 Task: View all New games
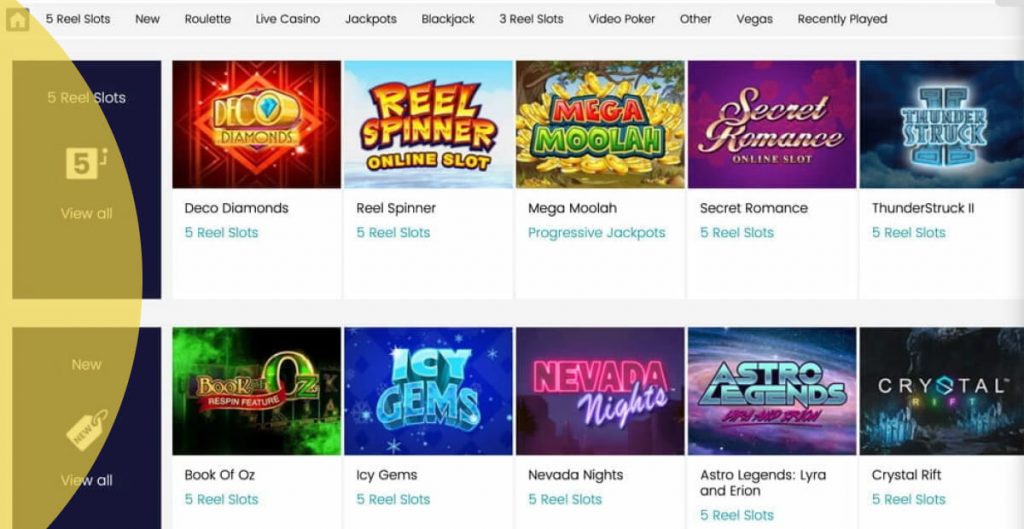[x=86, y=480]
